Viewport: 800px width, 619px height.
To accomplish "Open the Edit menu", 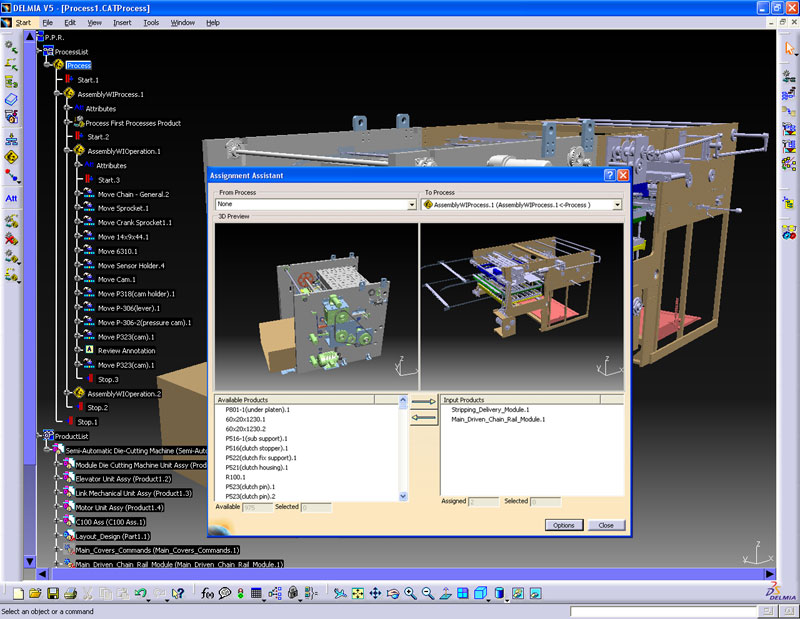I will [x=70, y=22].
